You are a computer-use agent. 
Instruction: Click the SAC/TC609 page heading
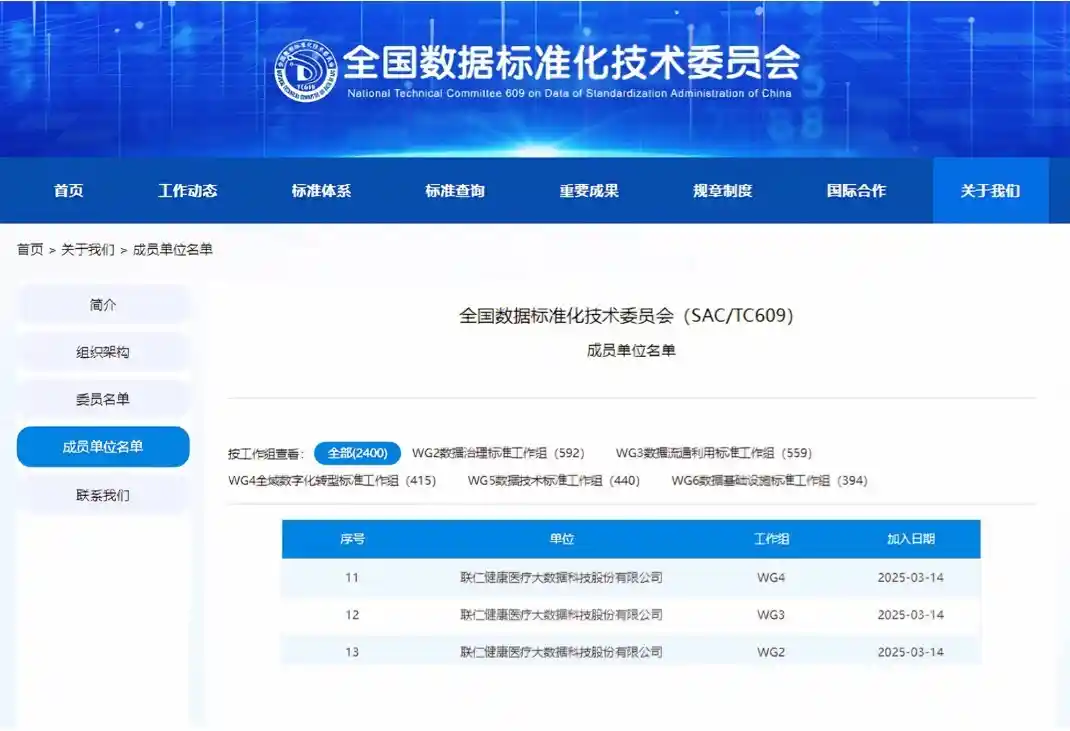tap(626, 315)
